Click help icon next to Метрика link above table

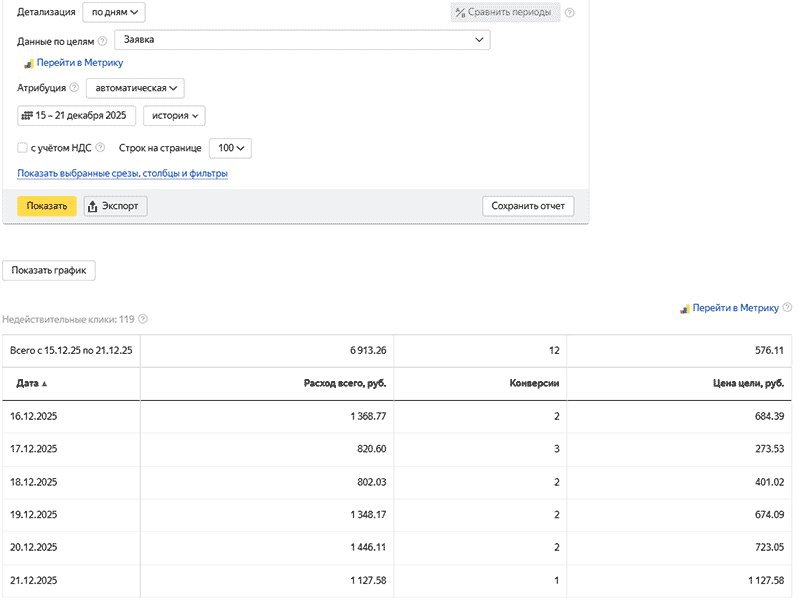(788, 309)
